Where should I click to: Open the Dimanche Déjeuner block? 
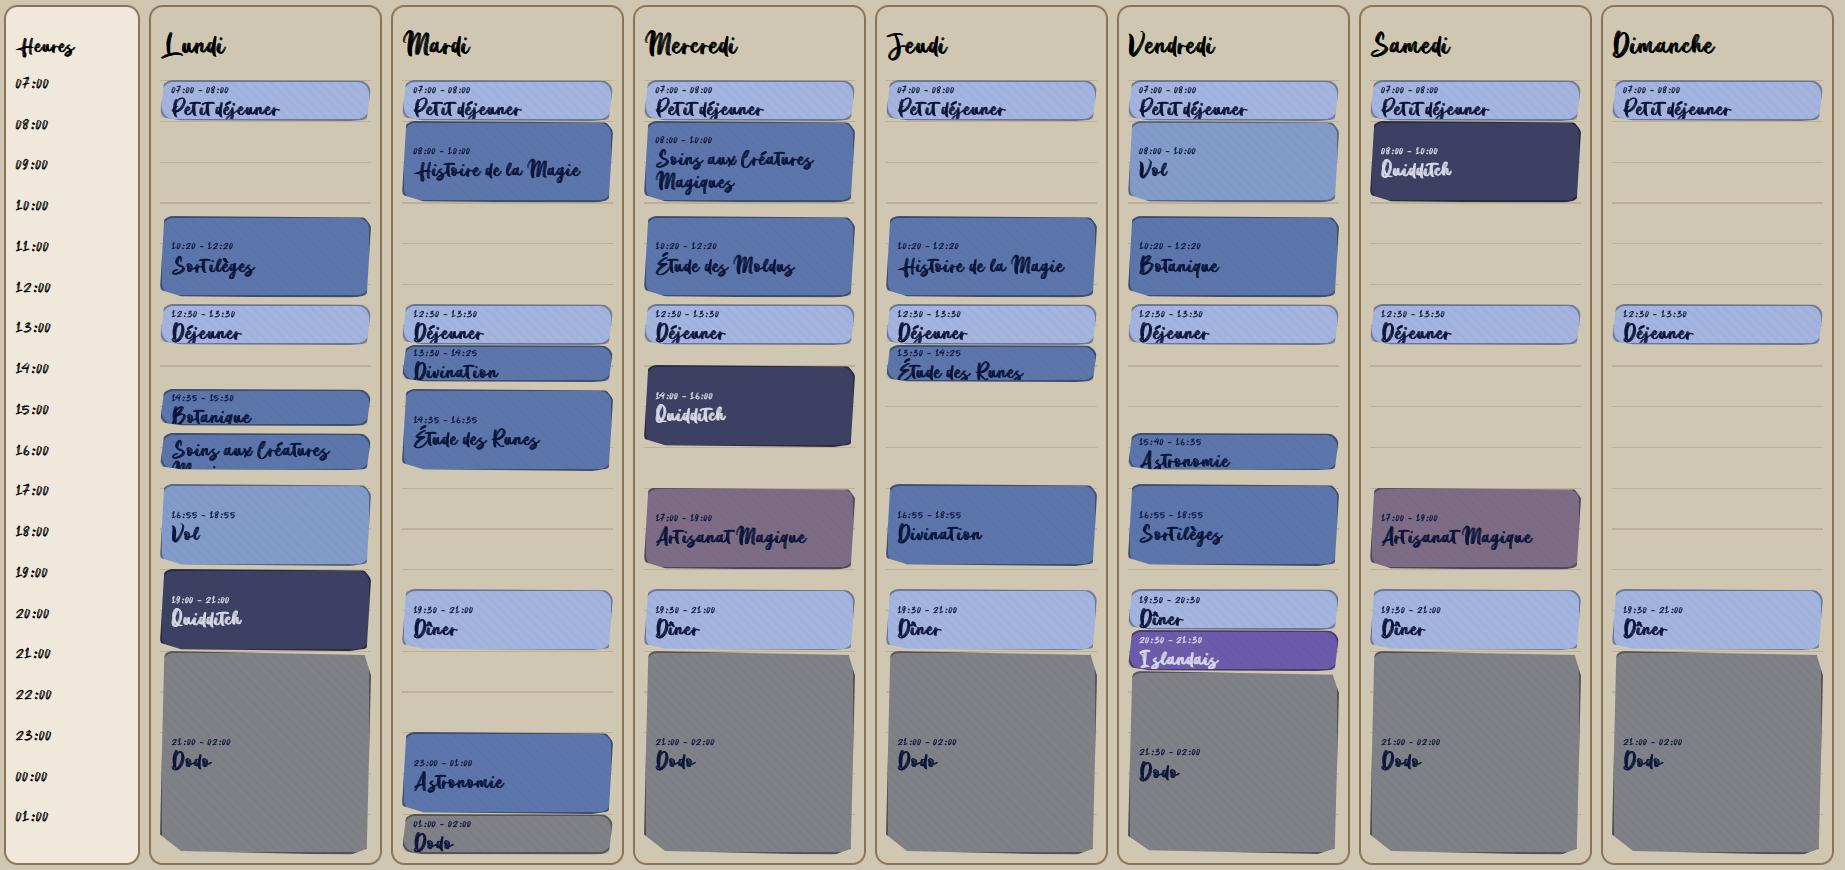click(1717, 325)
